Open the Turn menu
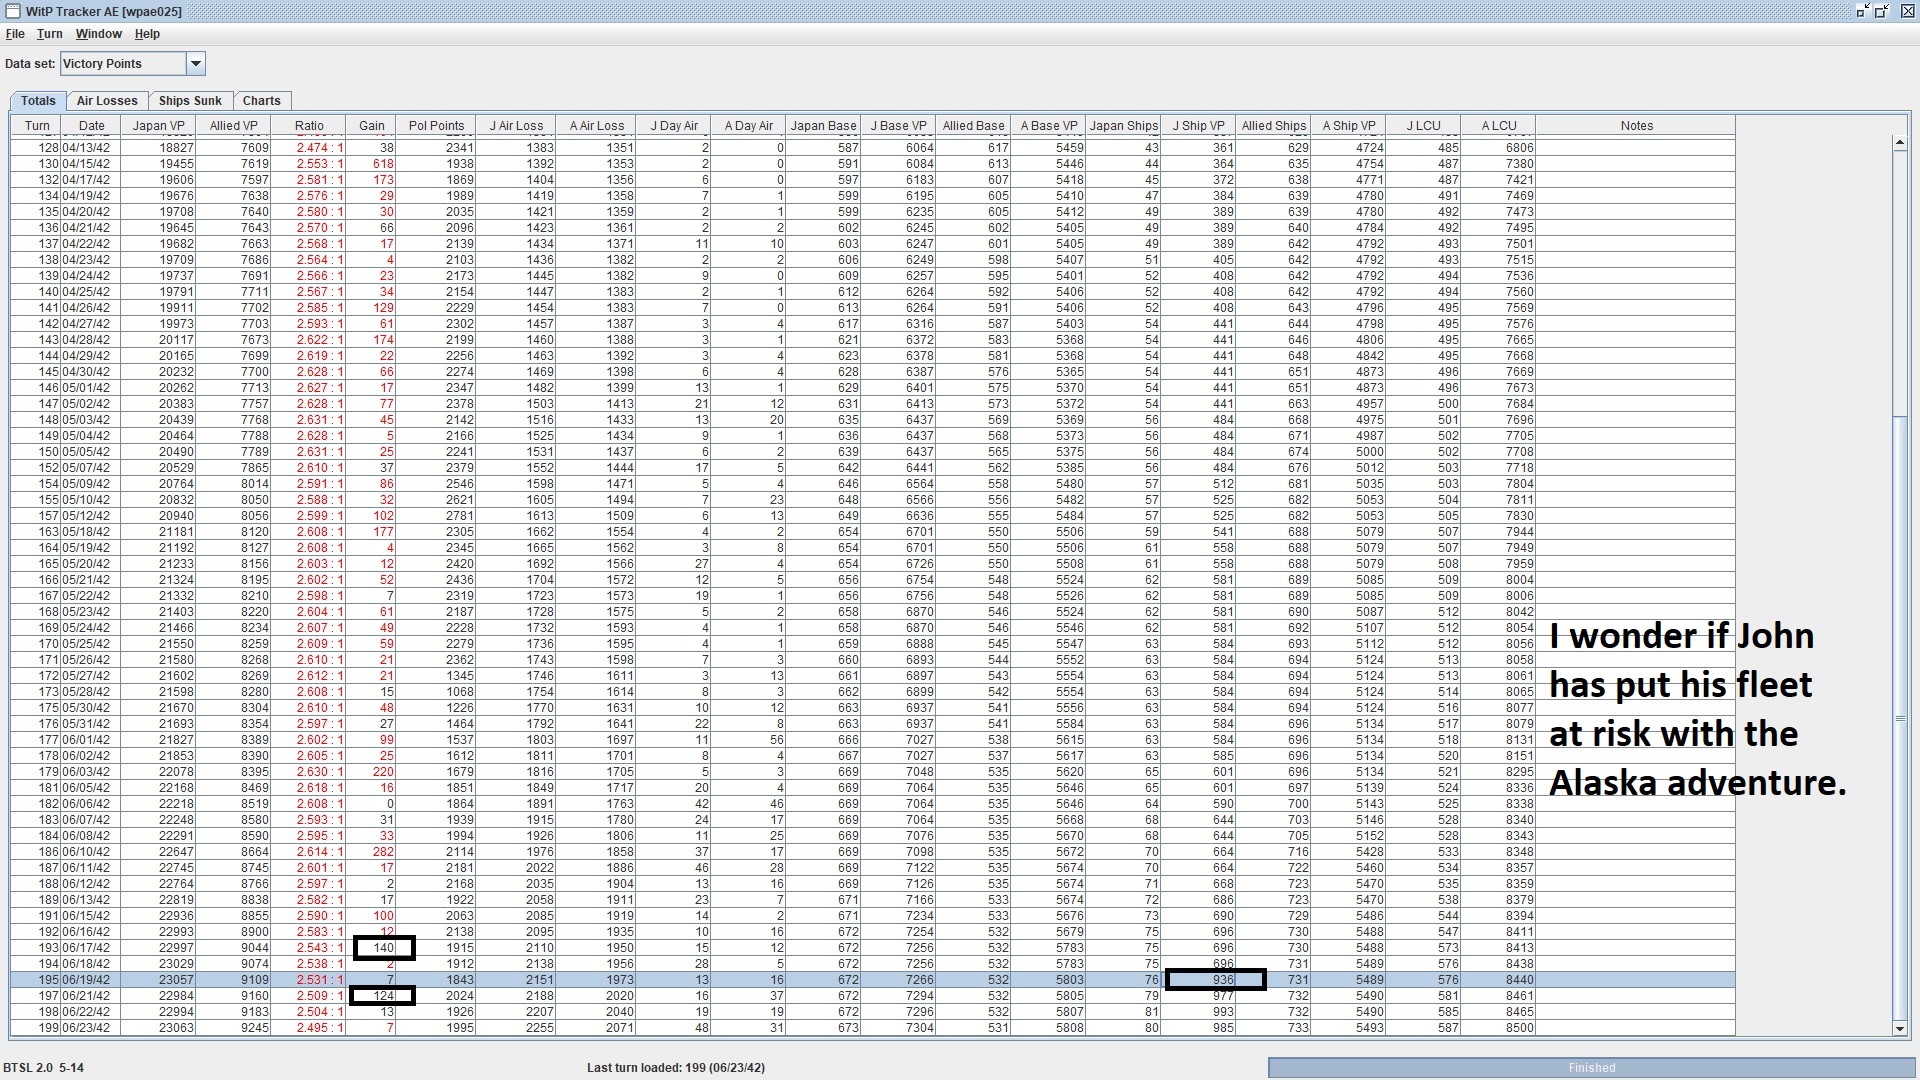The image size is (1920, 1080). point(50,34)
